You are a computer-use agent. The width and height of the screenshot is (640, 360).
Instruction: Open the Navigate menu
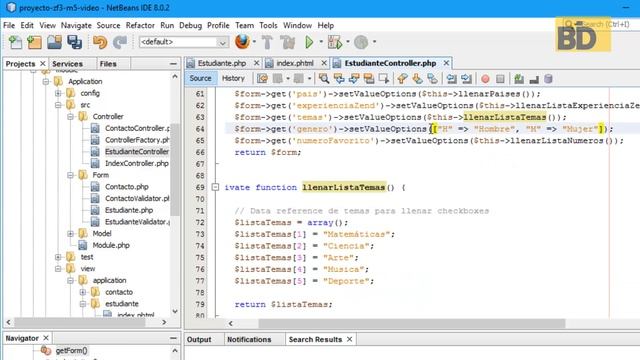[76, 25]
